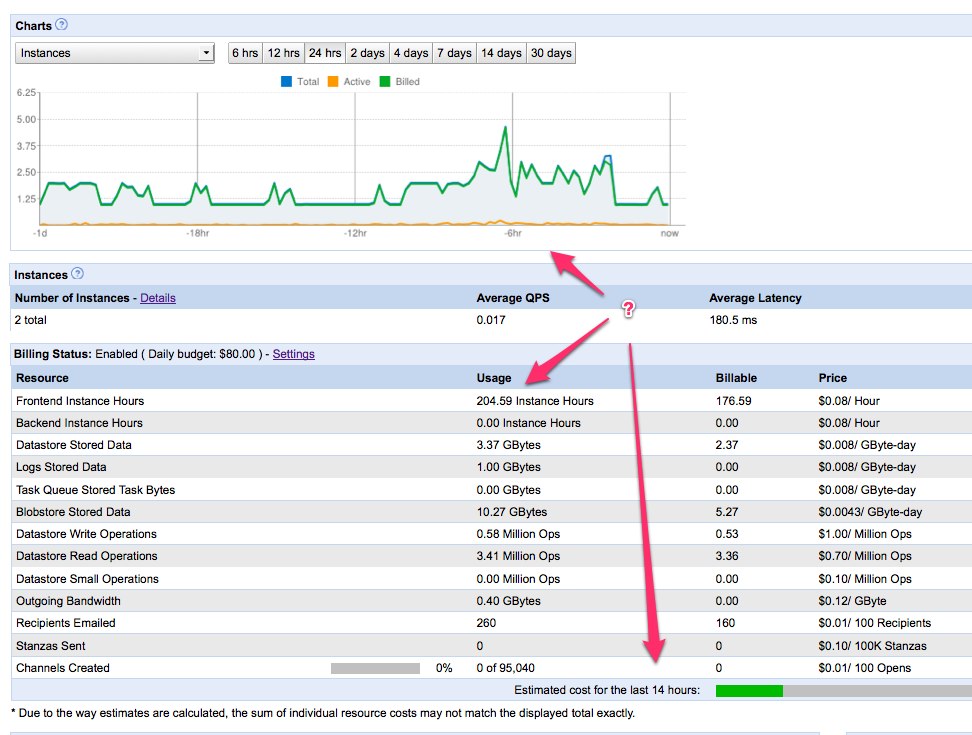Select the 14 days time range
972x735 pixels.
click(501, 53)
